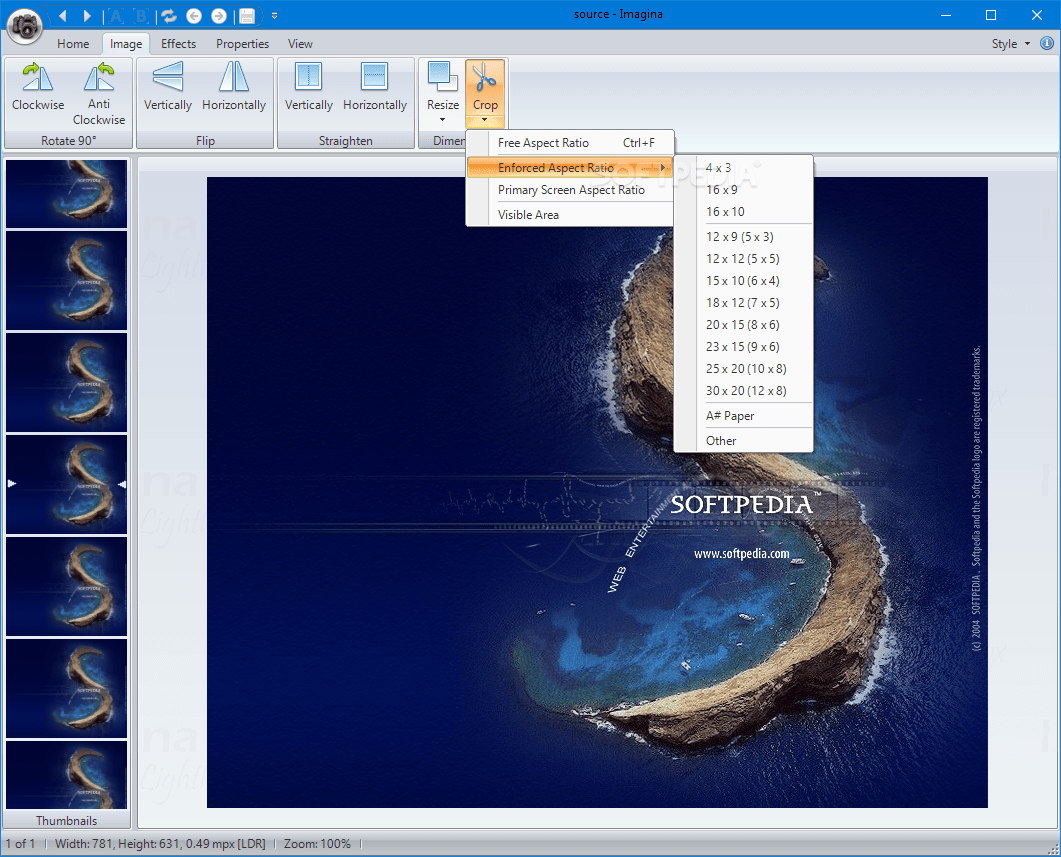Select the topmost thumbnail in the strip
Viewport: 1061px width, 857px height.
(66, 193)
